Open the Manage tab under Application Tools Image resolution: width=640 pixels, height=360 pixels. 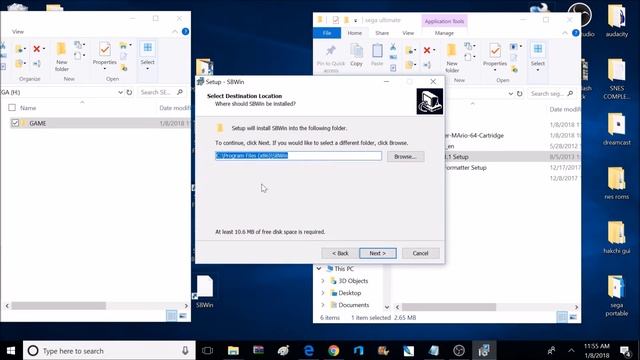[444, 33]
